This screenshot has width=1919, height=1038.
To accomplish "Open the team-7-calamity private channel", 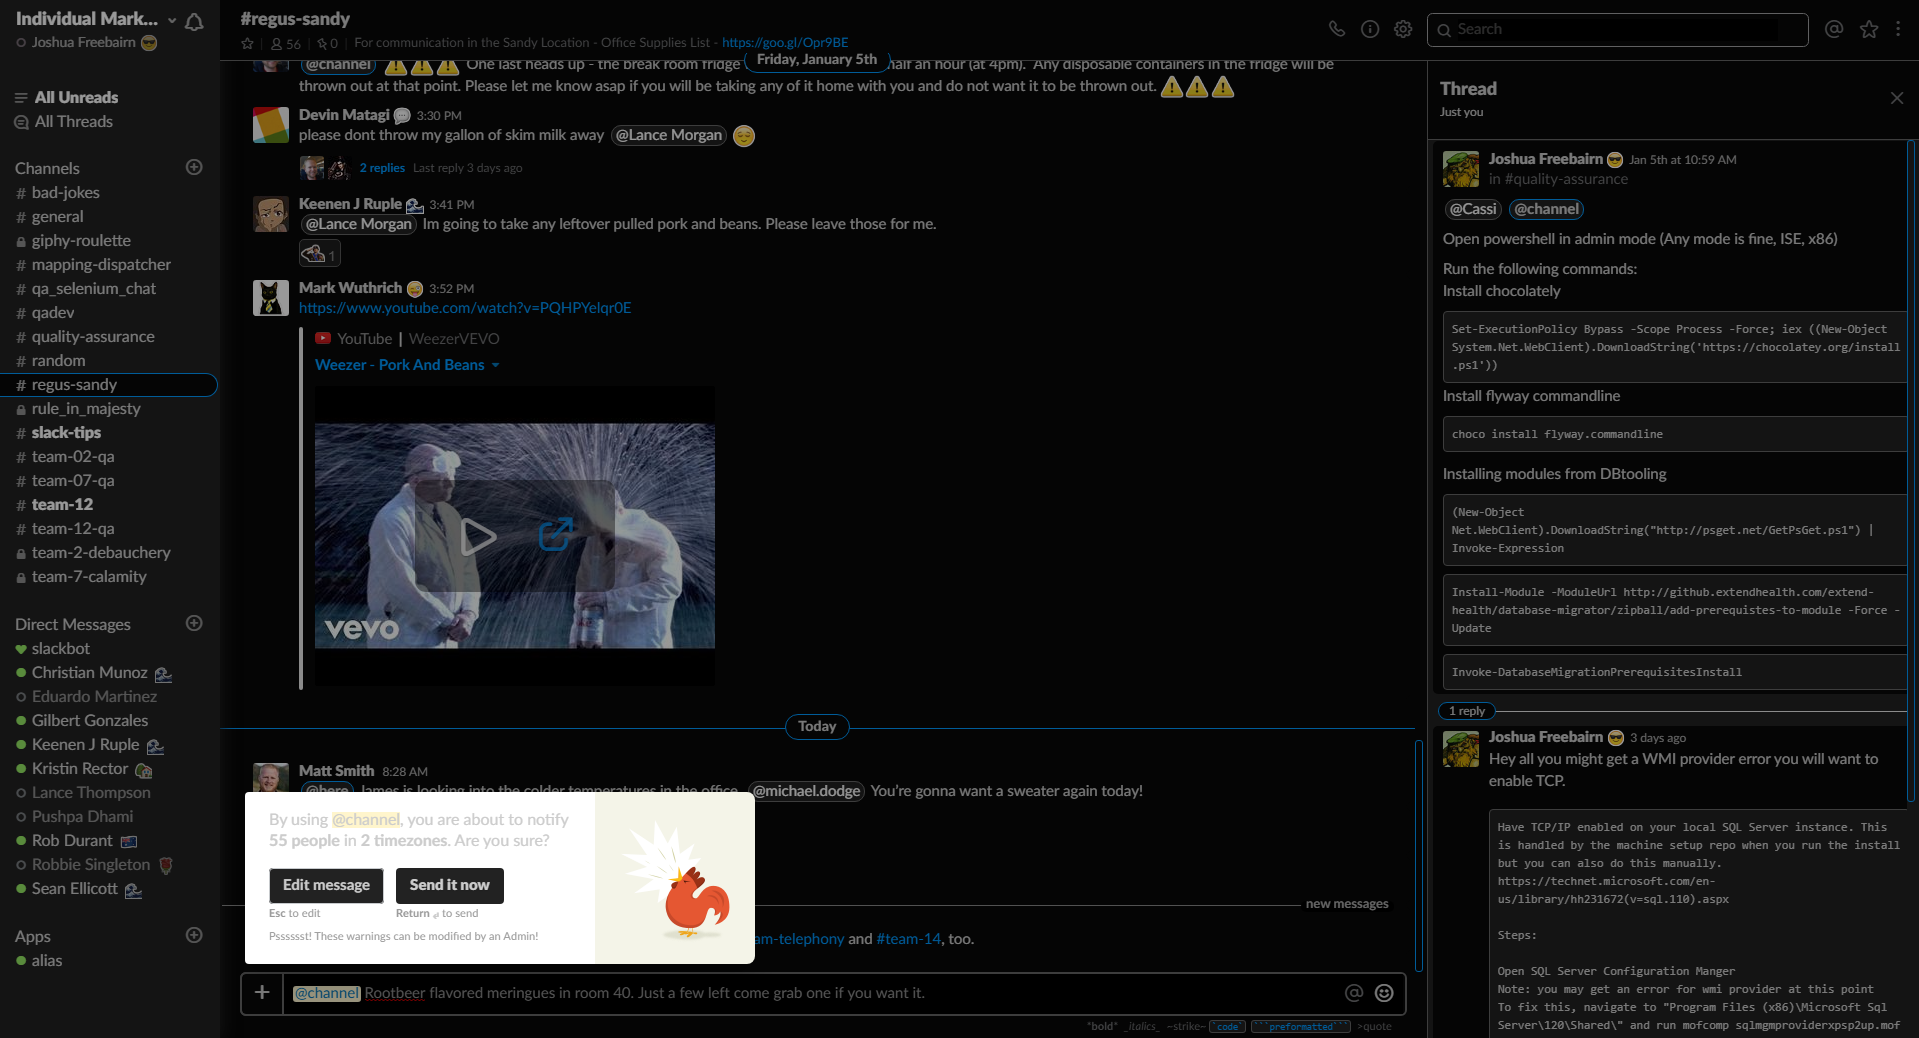I will 81,576.
